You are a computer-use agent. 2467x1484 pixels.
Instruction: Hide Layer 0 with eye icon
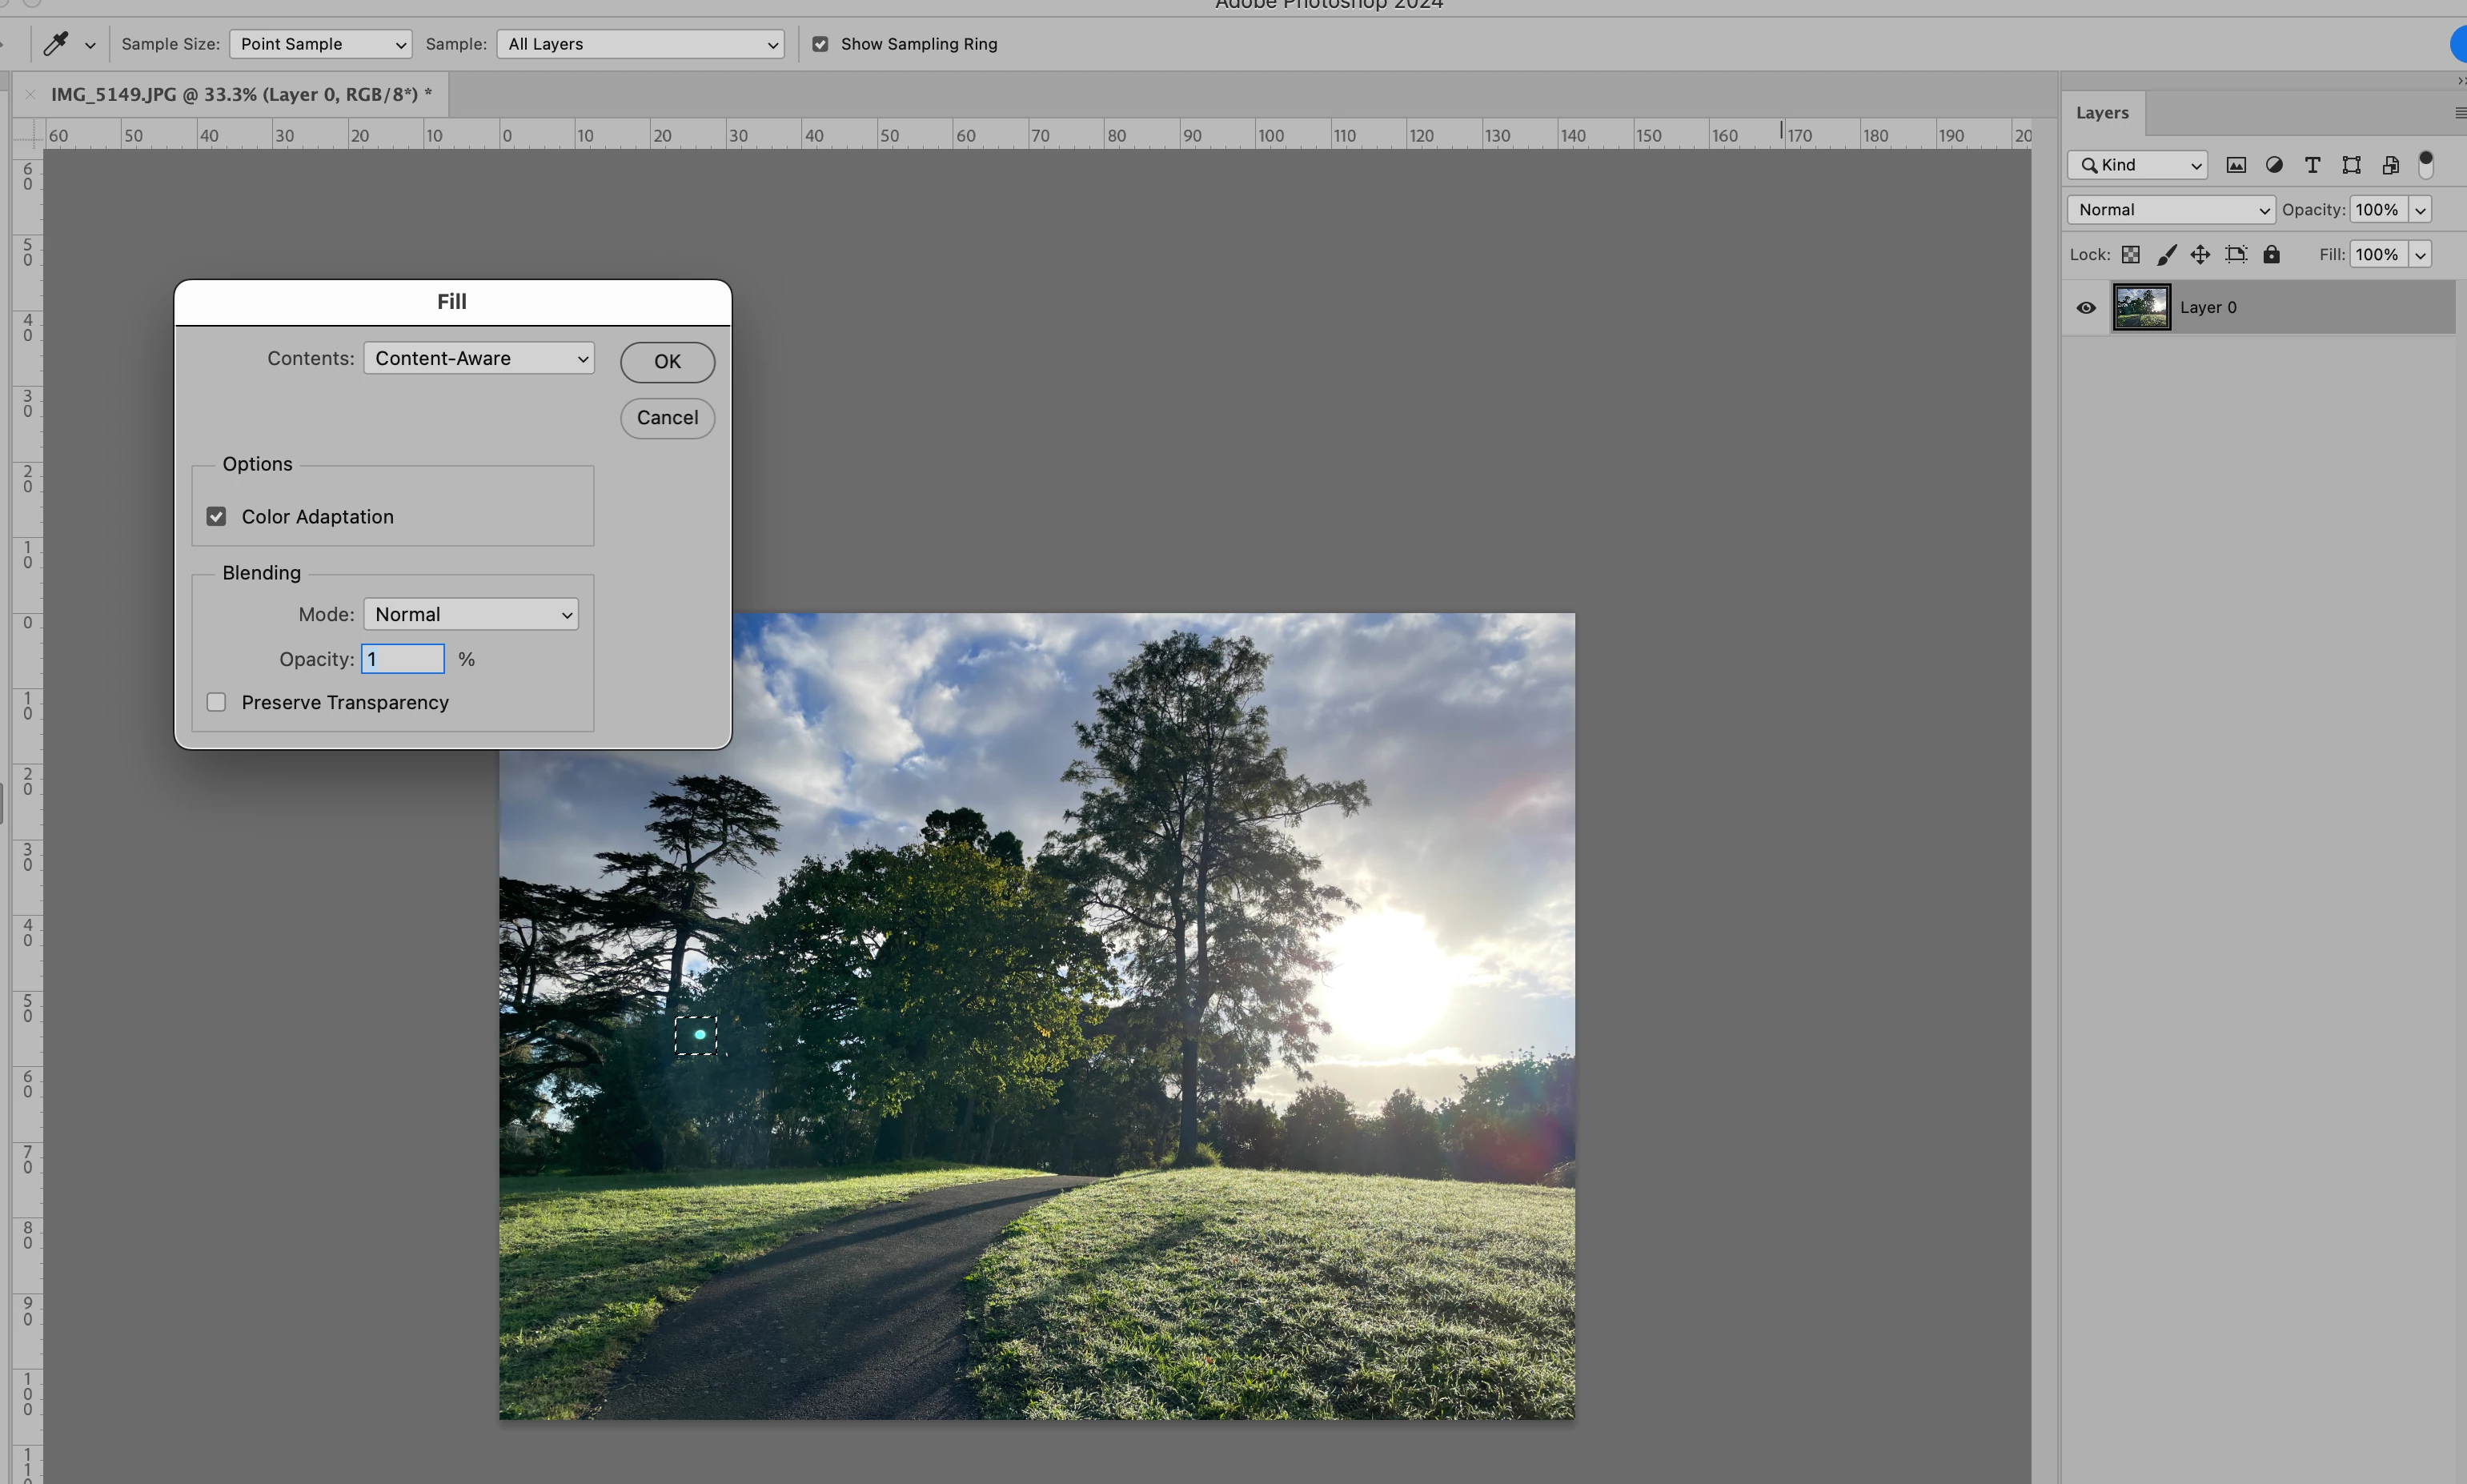click(2086, 308)
